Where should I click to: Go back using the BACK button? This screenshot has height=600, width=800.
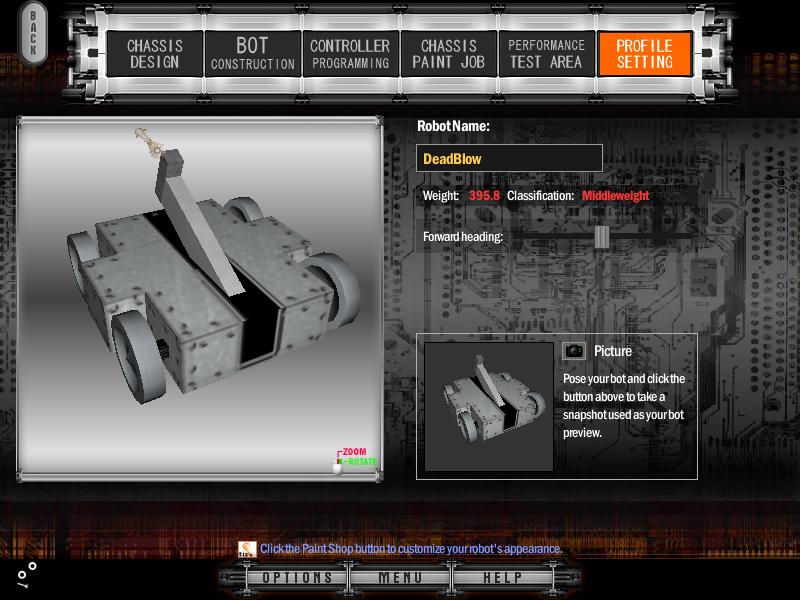(33, 34)
